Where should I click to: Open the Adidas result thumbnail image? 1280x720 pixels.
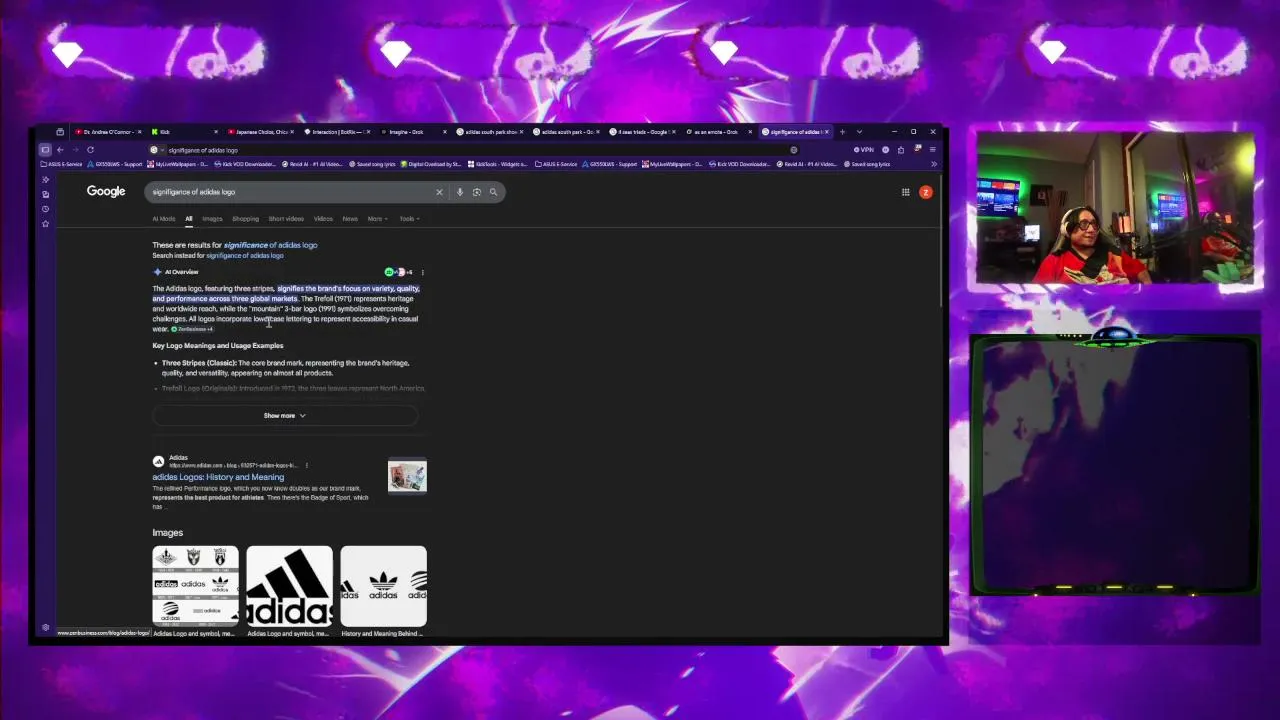coord(407,477)
